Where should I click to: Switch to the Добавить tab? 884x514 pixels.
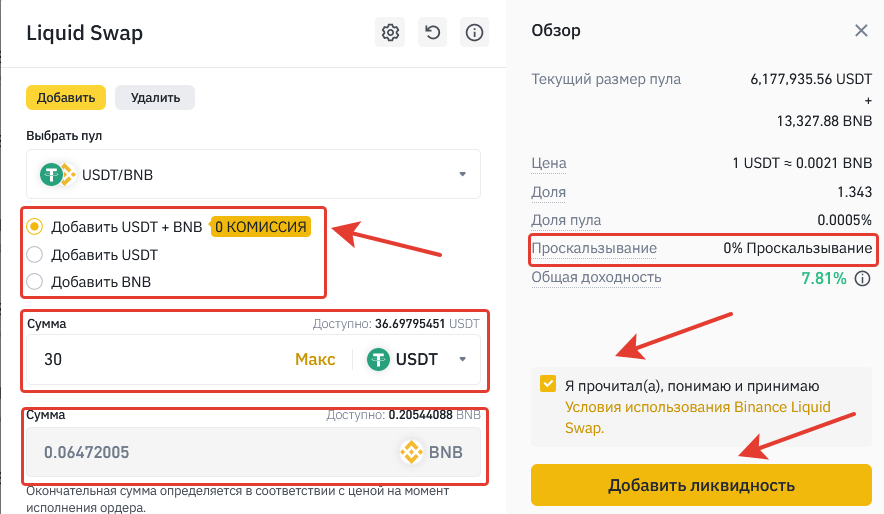pyautogui.click(x=66, y=98)
